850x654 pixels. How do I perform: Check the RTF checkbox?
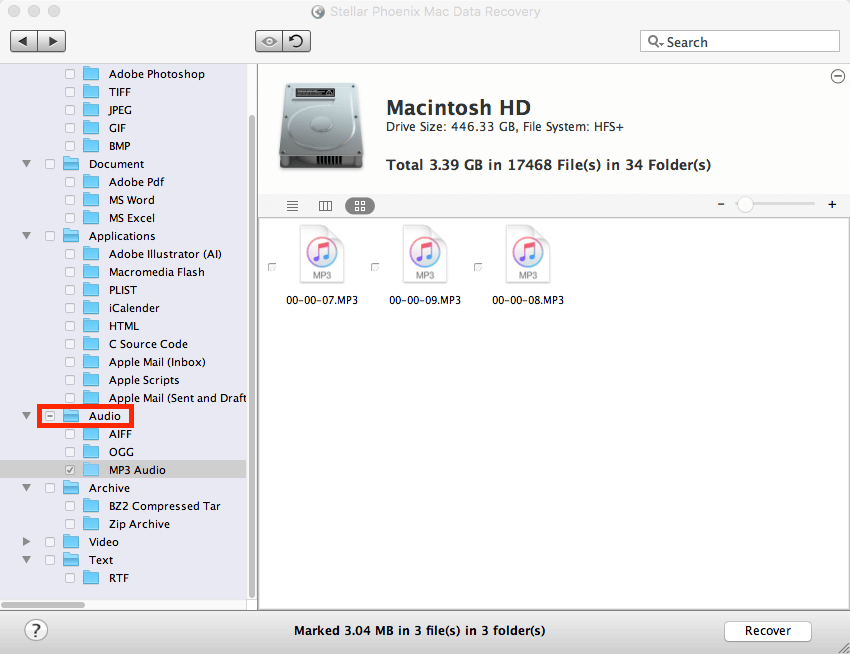point(70,578)
